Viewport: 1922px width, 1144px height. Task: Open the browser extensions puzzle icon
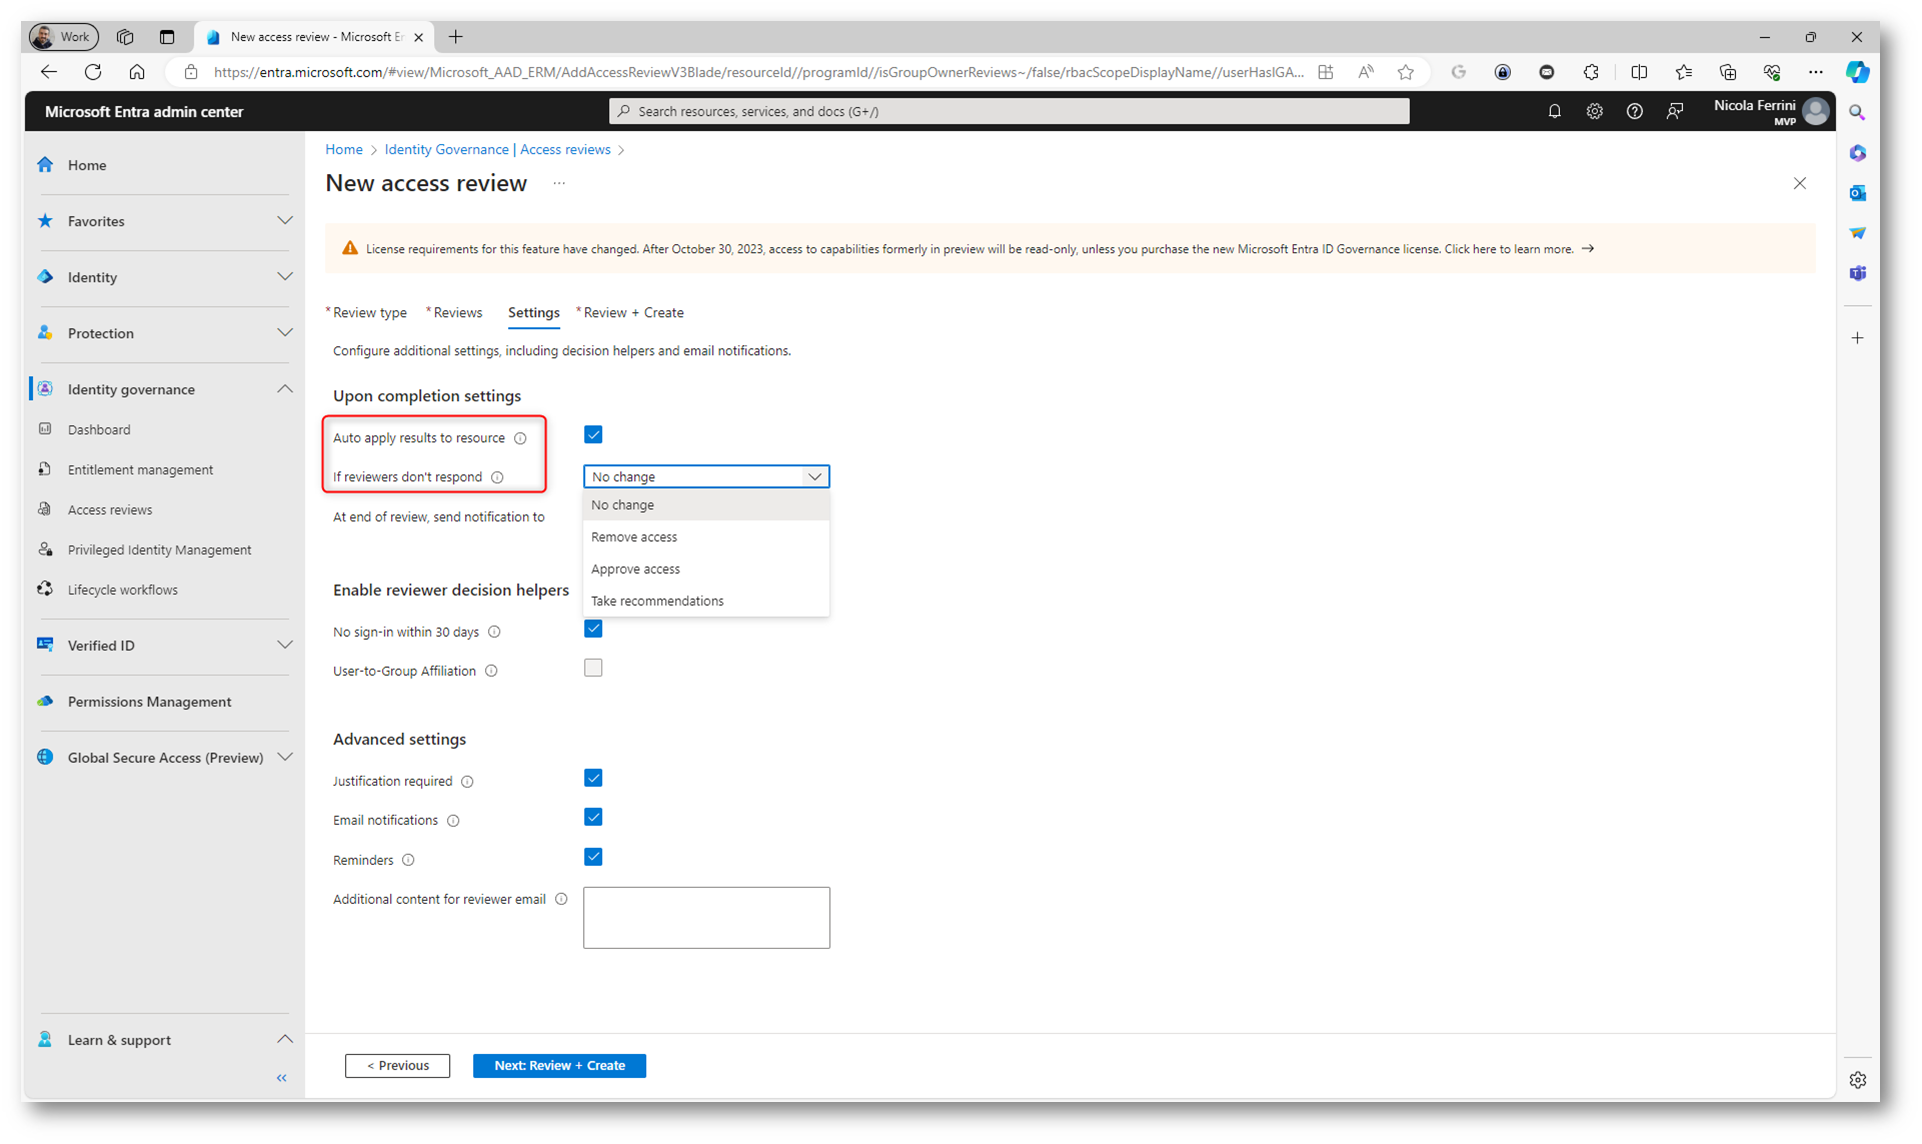coord(1591,72)
